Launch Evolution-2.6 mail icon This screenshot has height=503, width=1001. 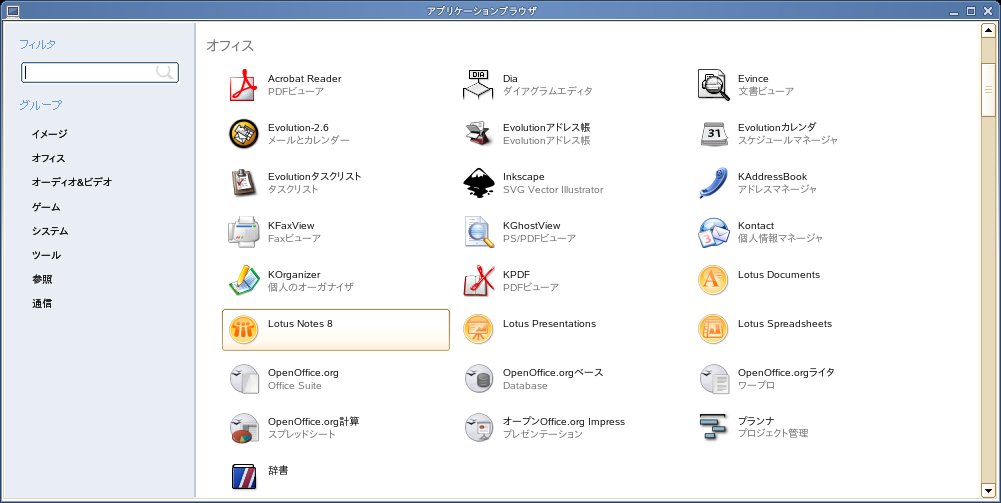tap(243, 134)
